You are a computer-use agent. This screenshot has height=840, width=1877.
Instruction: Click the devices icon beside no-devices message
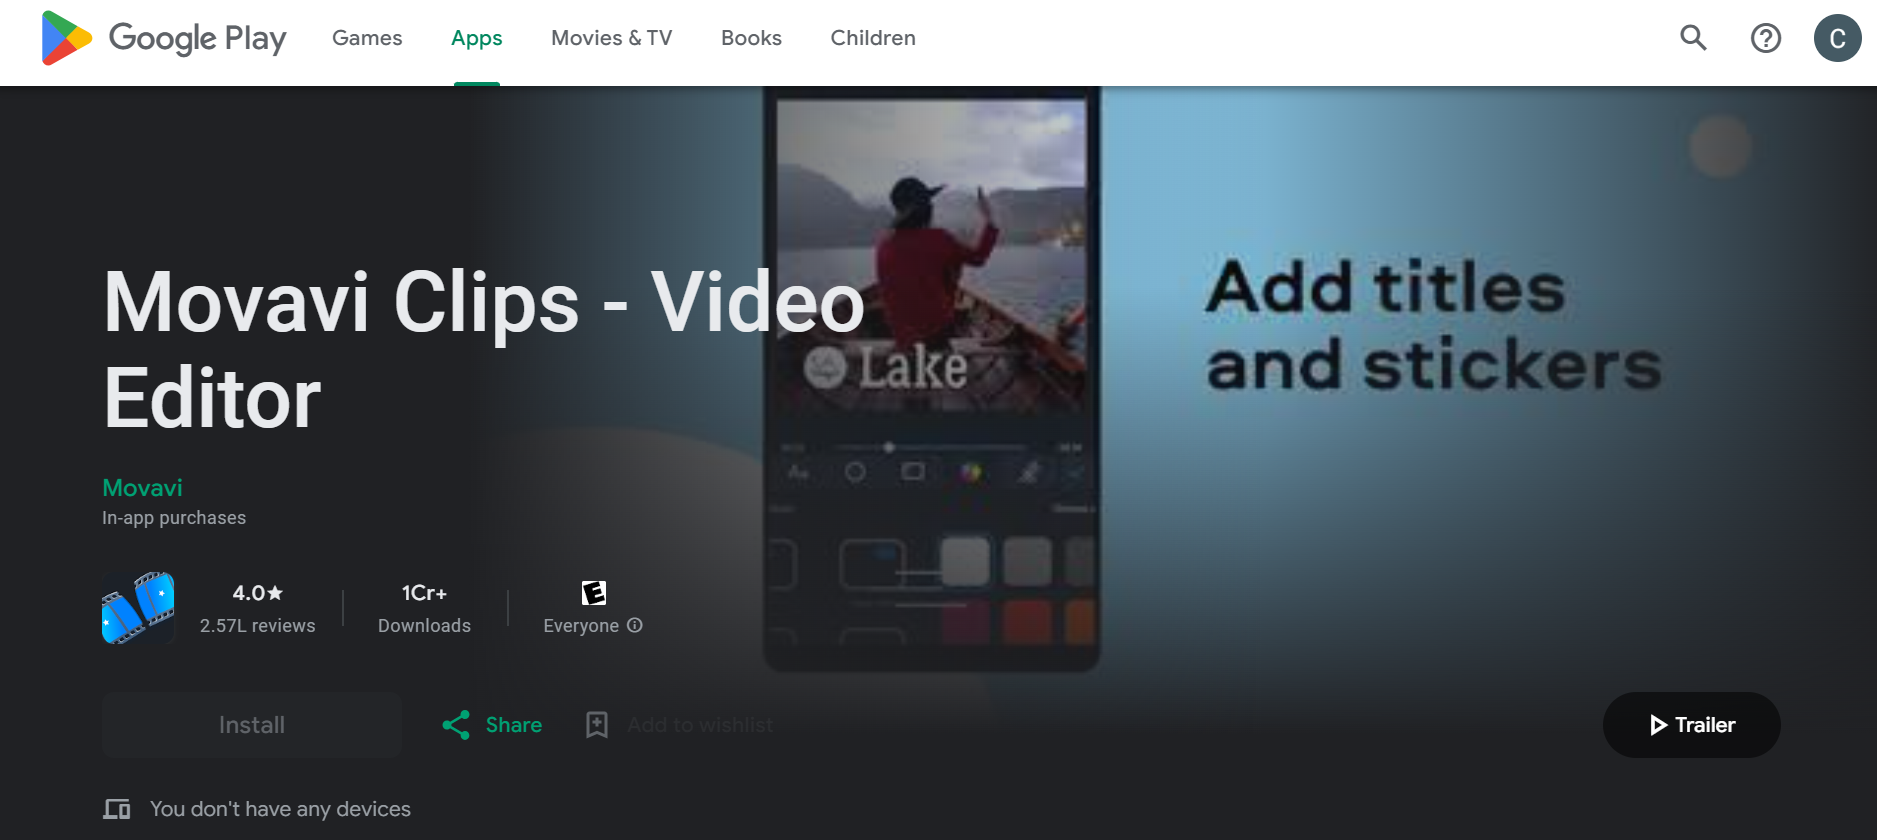pyautogui.click(x=117, y=809)
